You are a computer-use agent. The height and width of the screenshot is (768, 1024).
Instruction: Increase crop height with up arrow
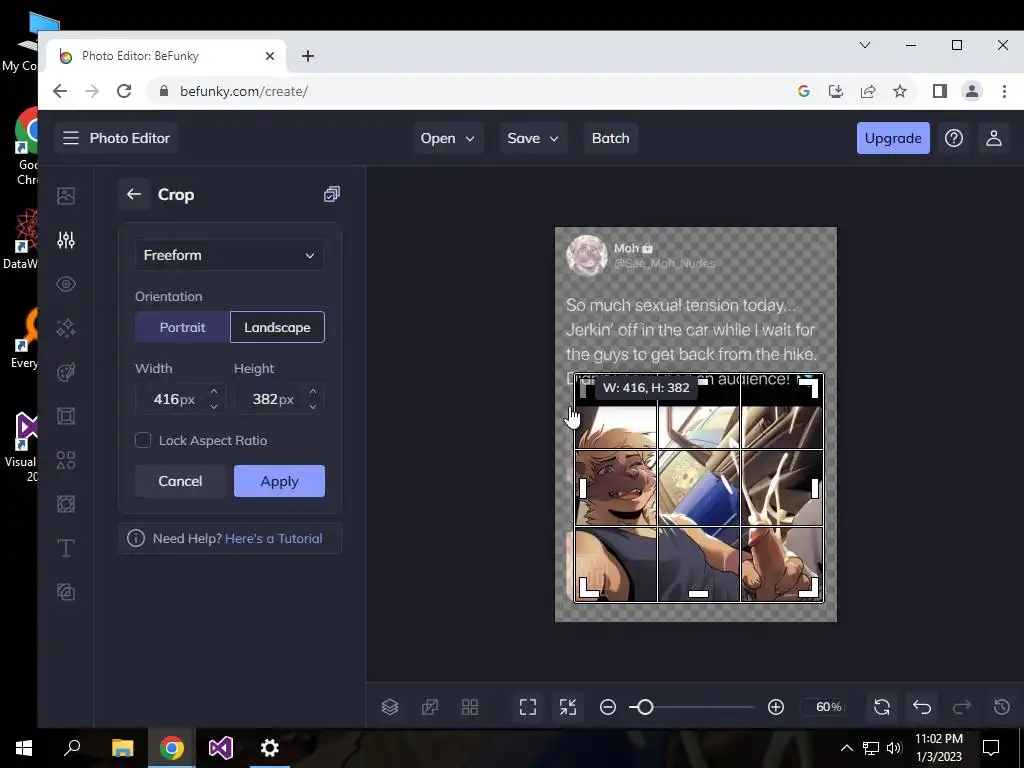click(313, 391)
